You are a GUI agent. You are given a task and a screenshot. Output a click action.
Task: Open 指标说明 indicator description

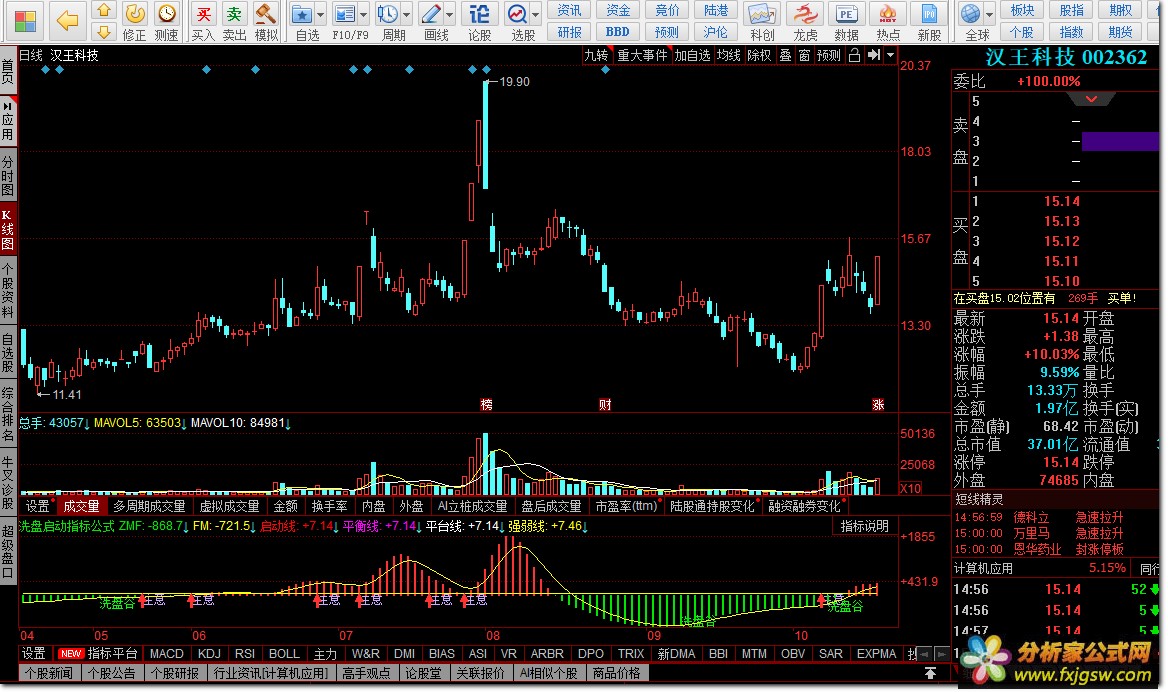[x=864, y=527]
